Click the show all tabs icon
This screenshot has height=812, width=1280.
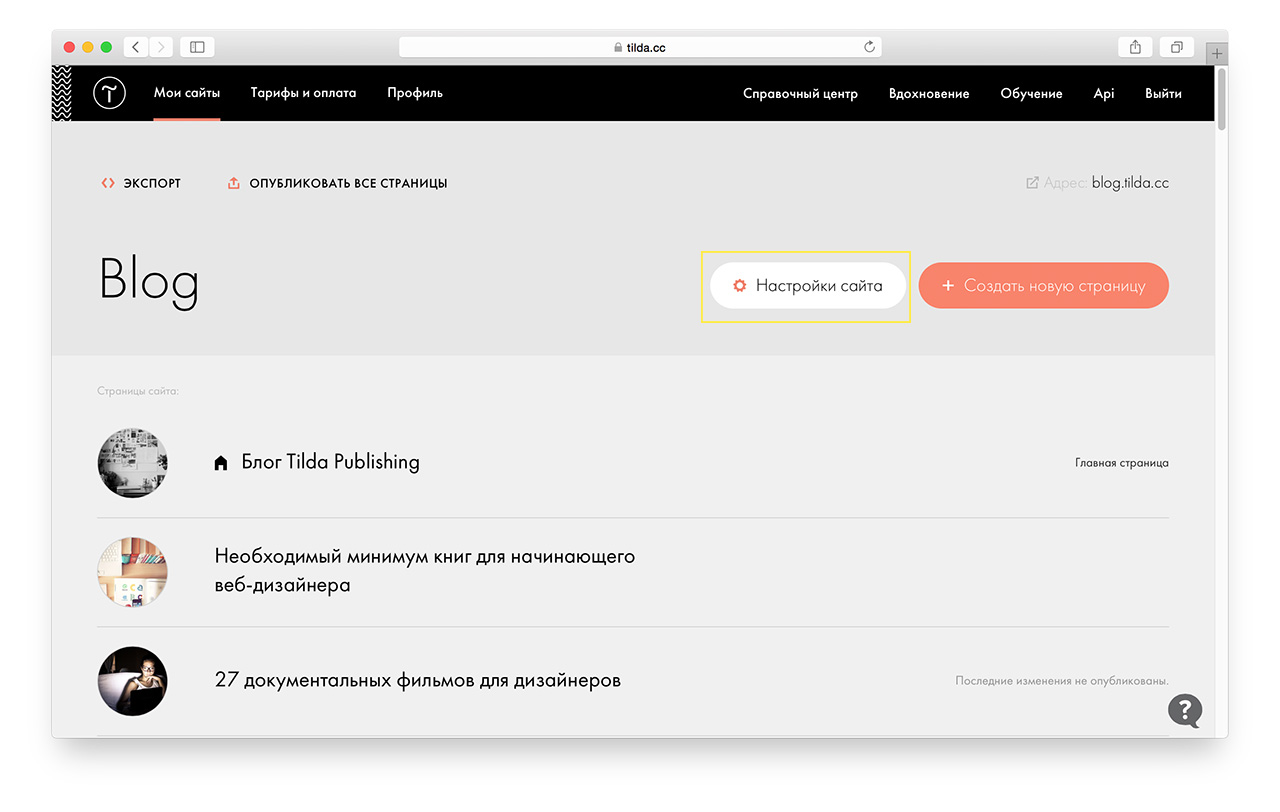[1176, 47]
